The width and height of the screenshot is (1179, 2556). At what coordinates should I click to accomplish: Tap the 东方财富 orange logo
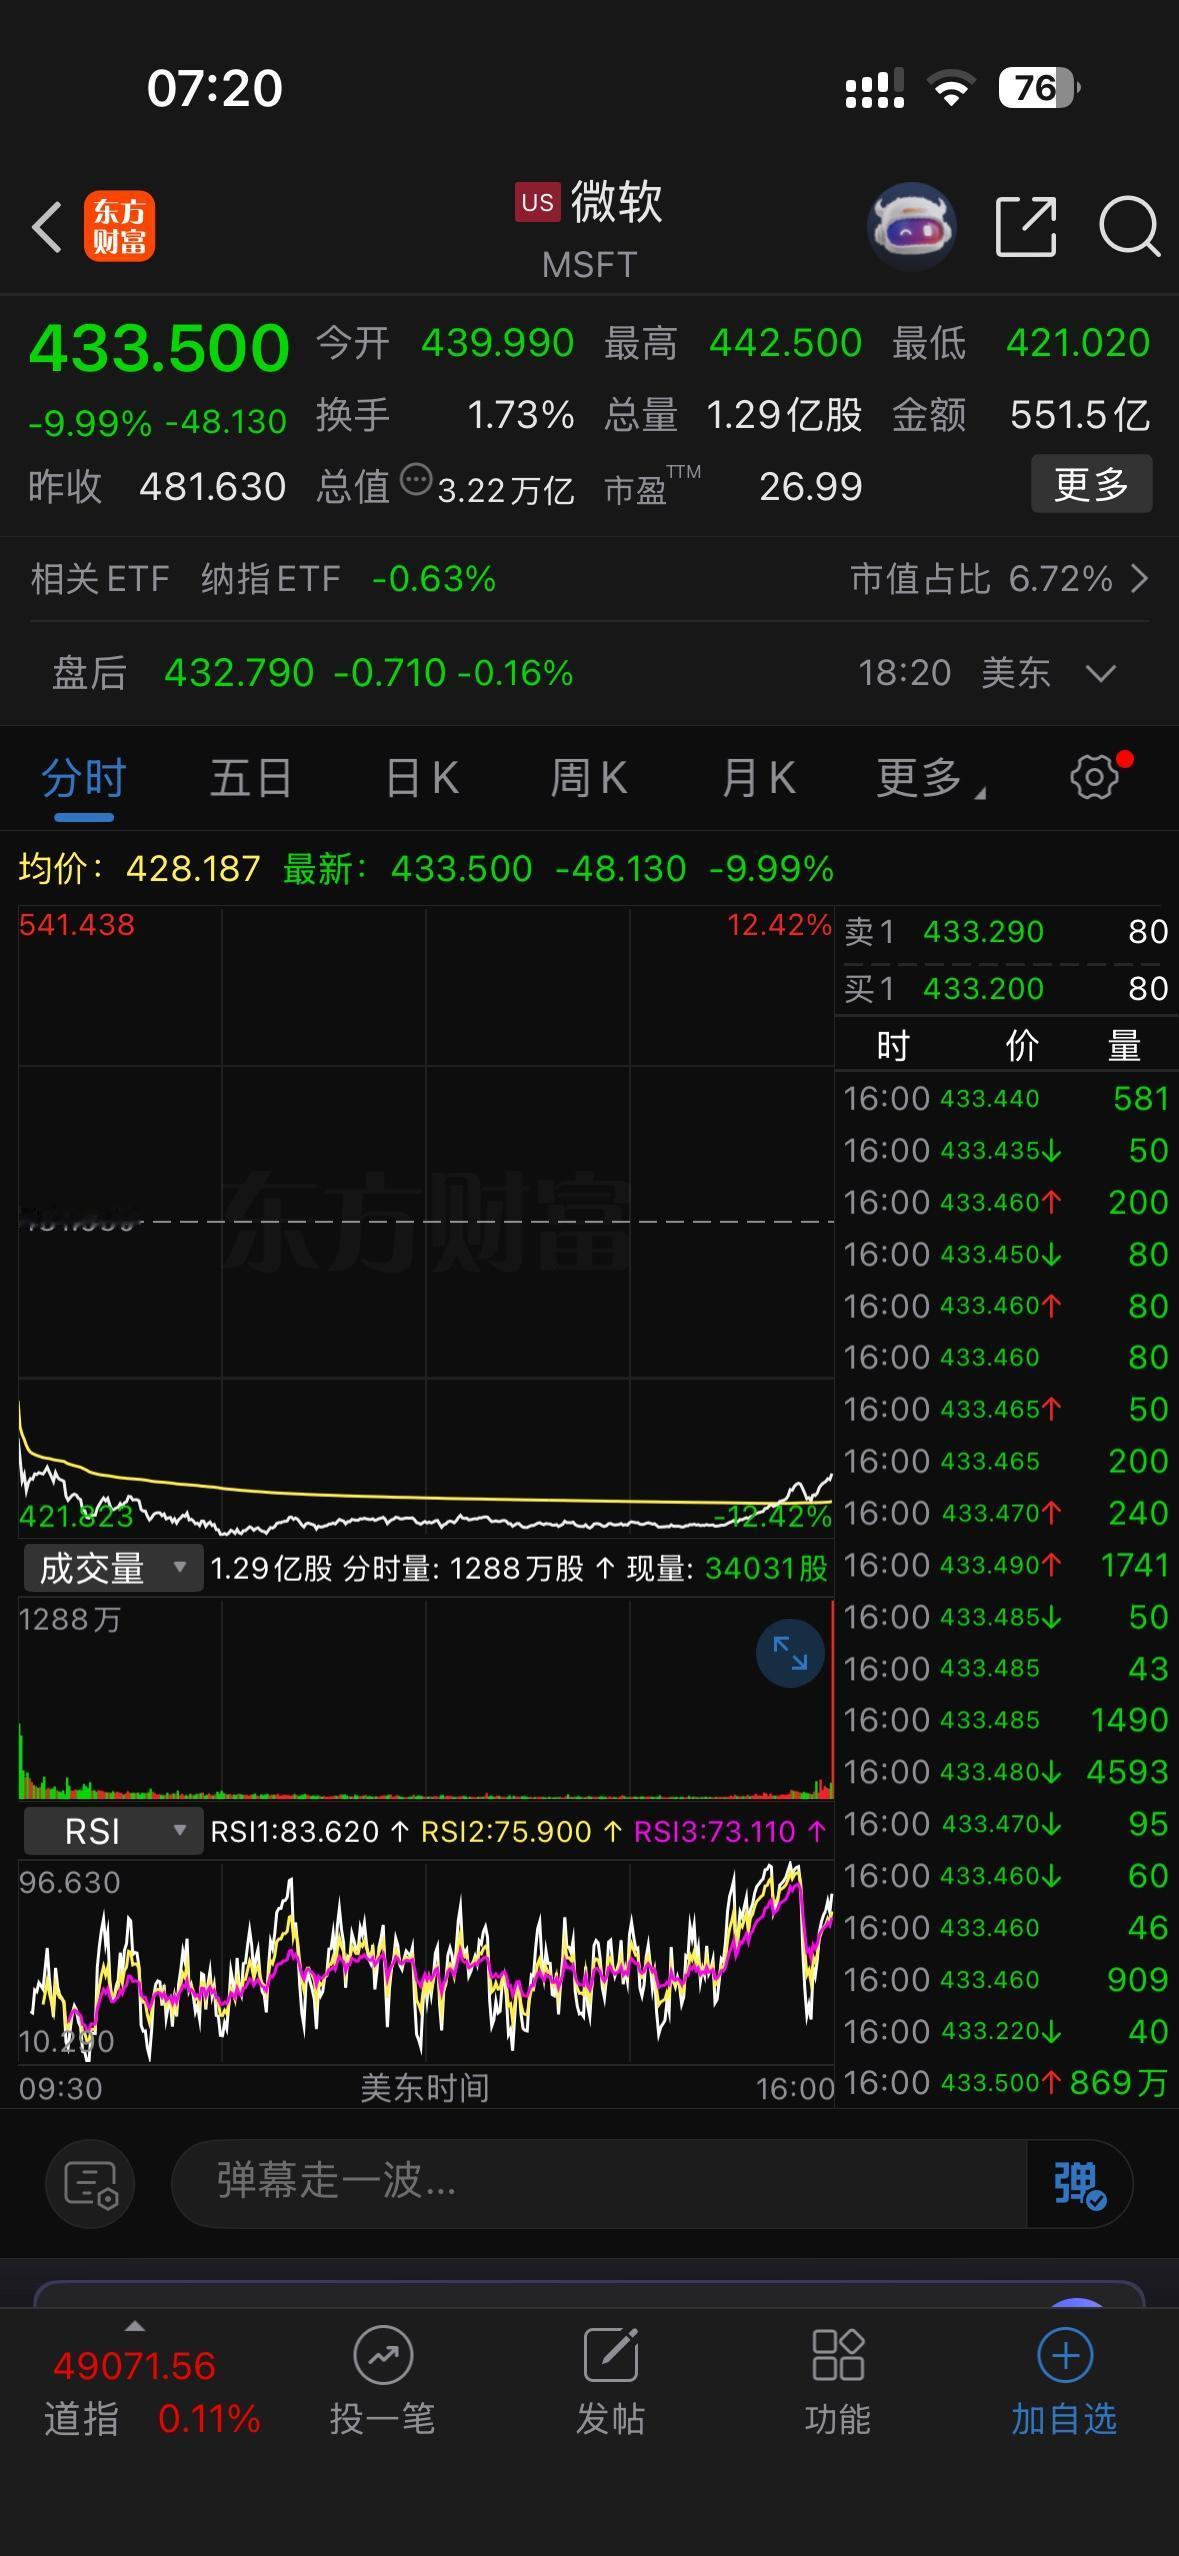(119, 226)
